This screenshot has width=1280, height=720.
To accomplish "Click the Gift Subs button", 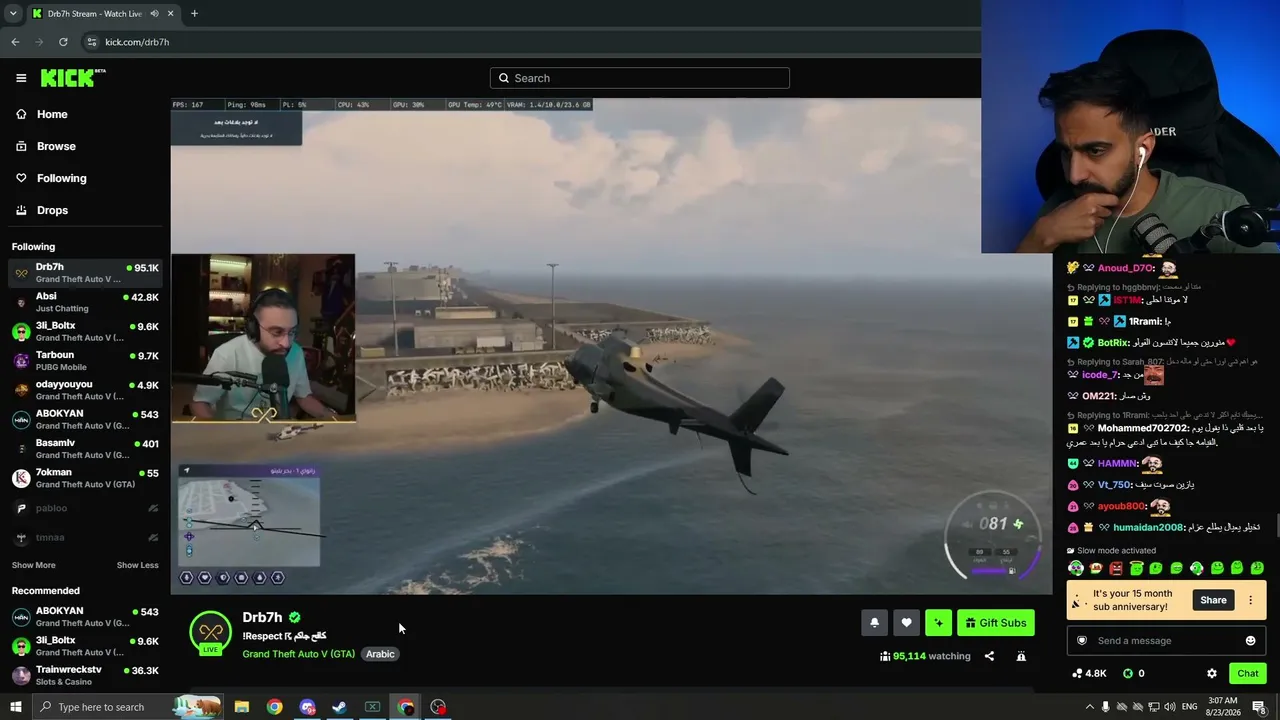I will 996,623.
